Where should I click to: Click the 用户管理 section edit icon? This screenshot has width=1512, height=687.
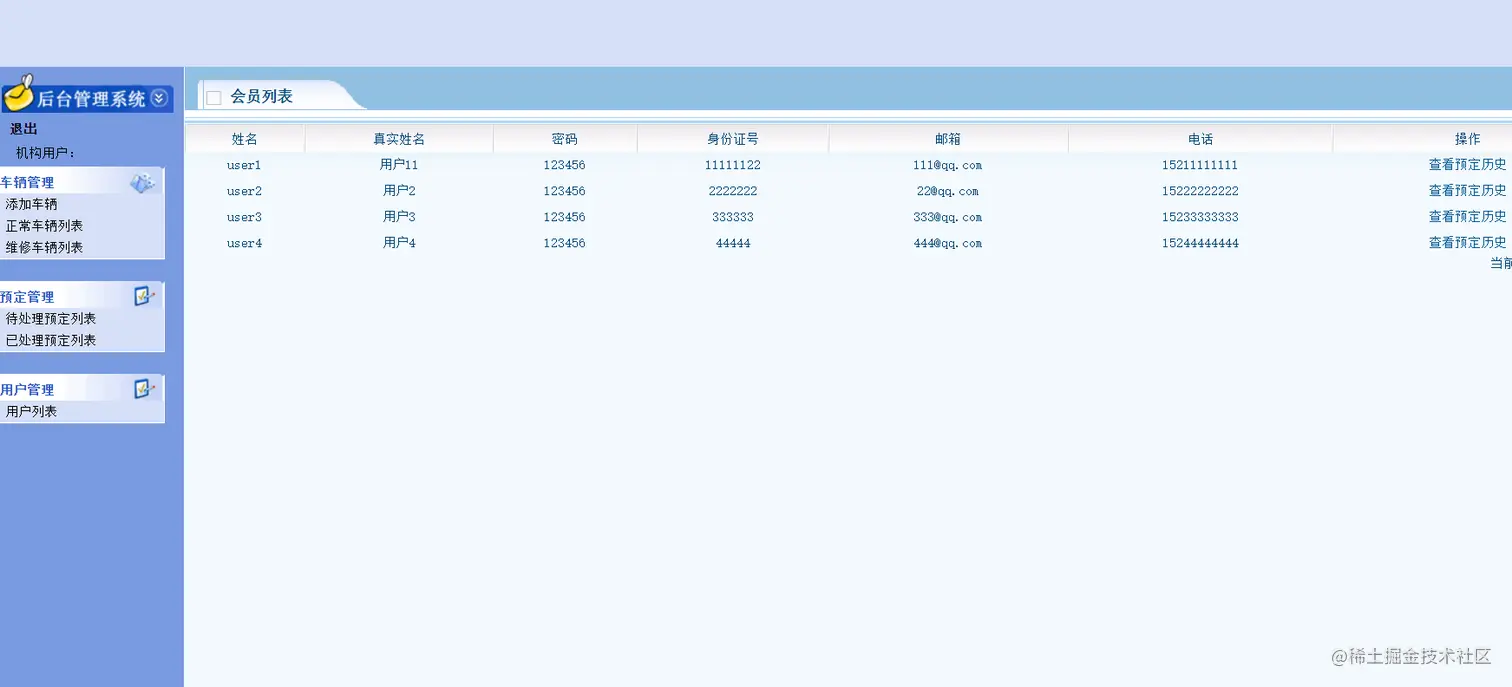coord(144,389)
